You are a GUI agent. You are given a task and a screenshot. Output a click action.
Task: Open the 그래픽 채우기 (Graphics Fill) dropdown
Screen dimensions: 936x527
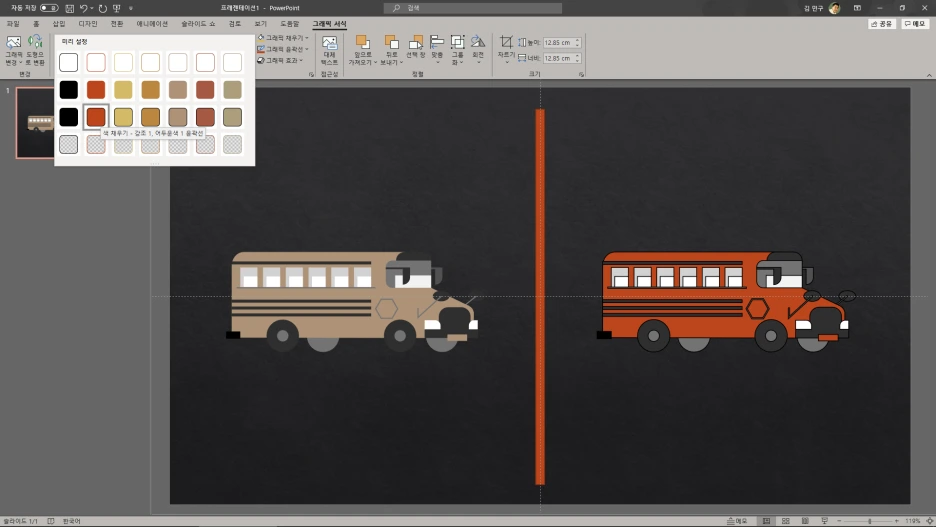pyautogui.click(x=283, y=38)
